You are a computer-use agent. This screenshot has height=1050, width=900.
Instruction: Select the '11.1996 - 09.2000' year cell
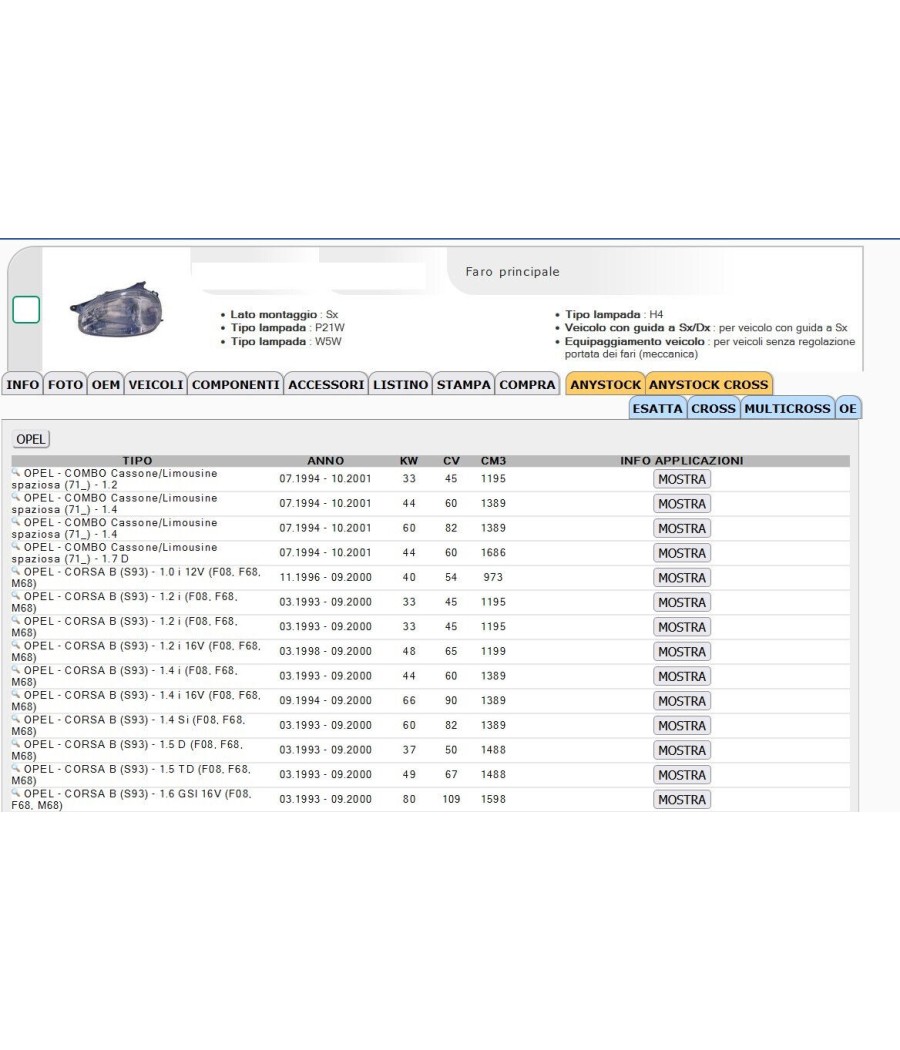pyautogui.click(x=325, y=577)
